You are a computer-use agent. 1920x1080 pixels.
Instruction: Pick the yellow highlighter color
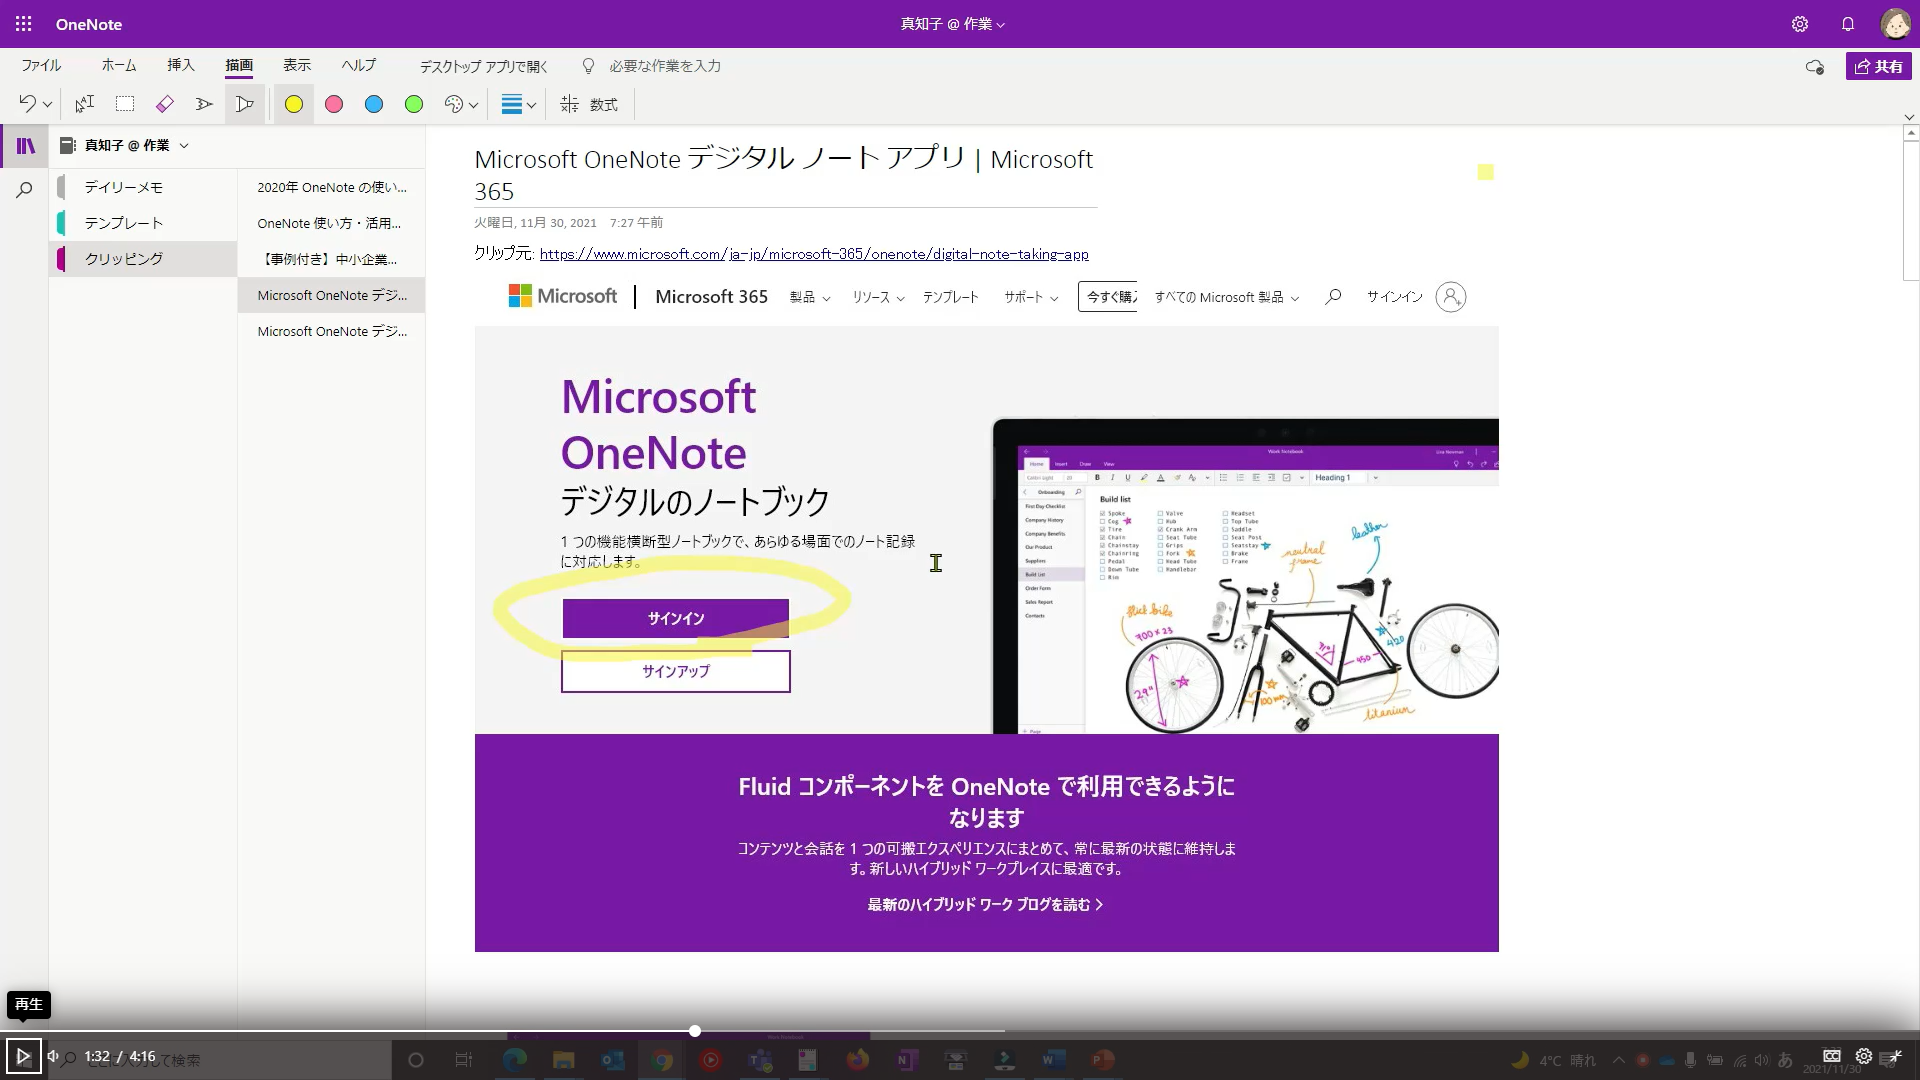(294, 104)
